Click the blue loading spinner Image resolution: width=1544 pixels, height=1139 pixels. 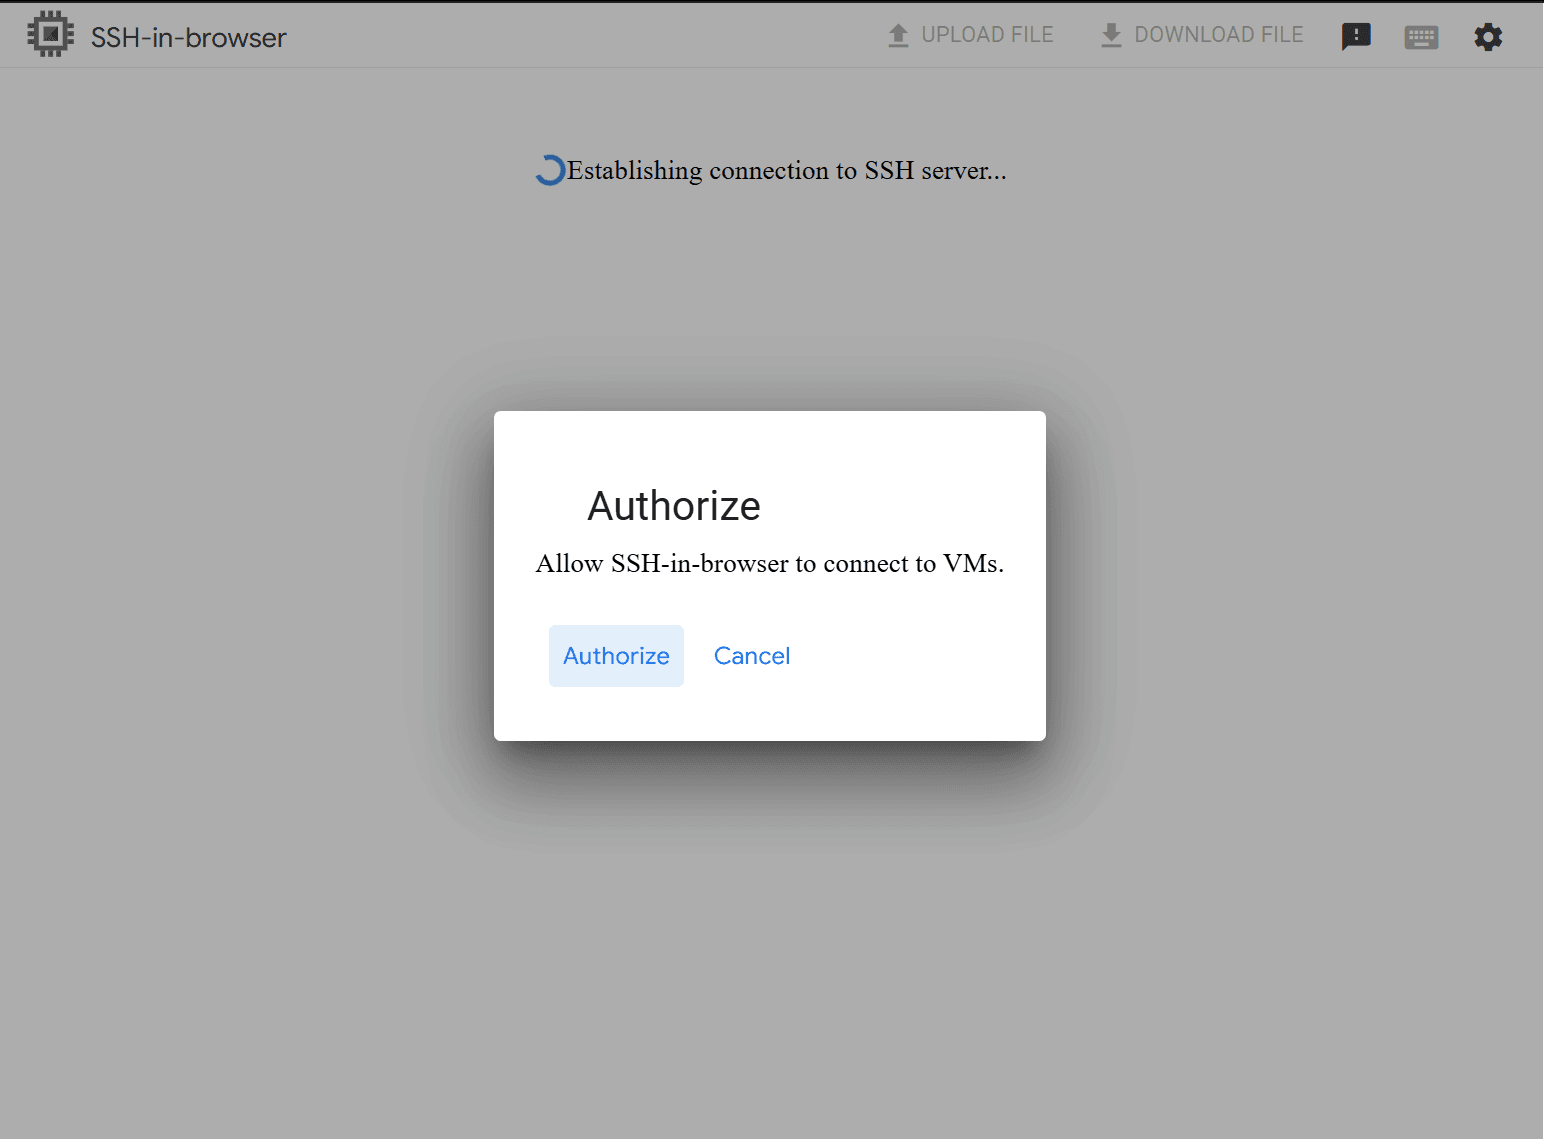point(549,171)
